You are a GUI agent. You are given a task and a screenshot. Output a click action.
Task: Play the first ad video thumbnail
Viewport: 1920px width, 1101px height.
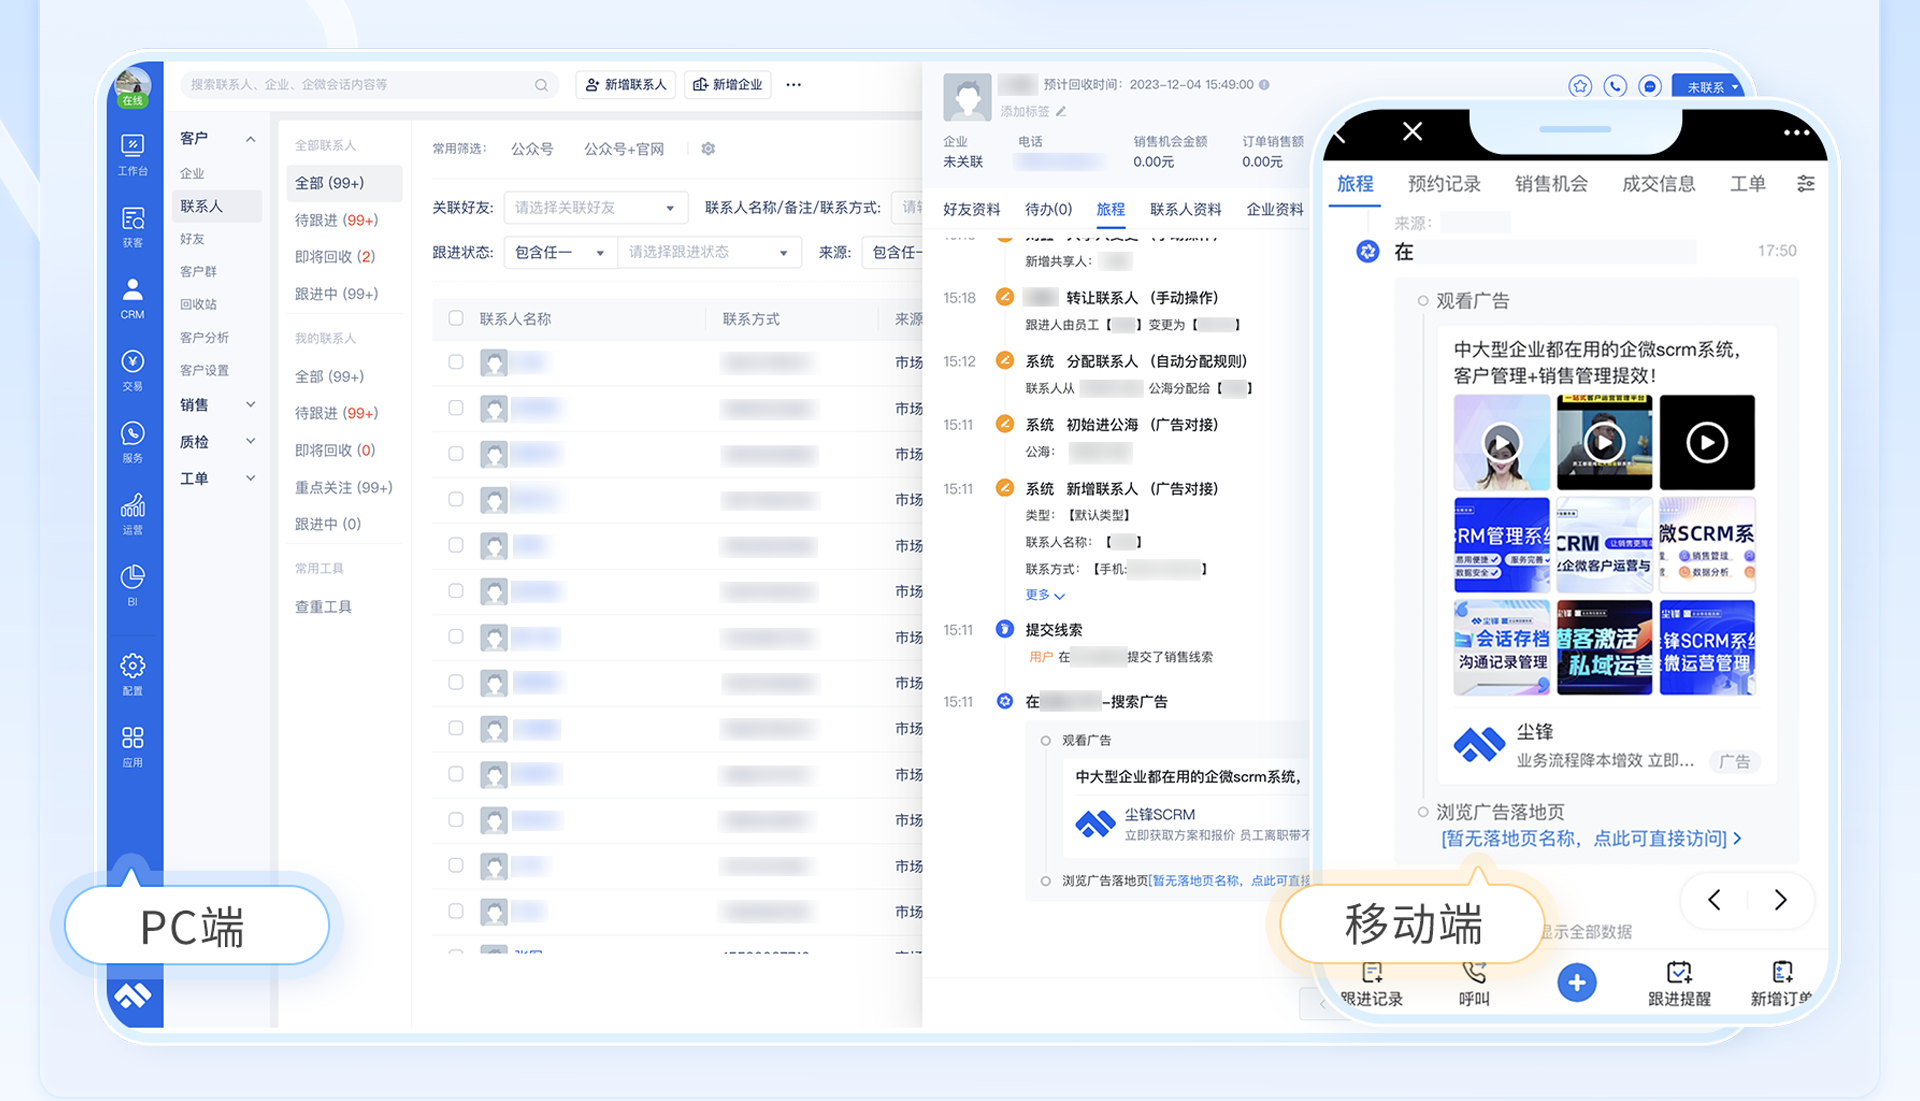pyautogui.click(x=1501, y=442)
